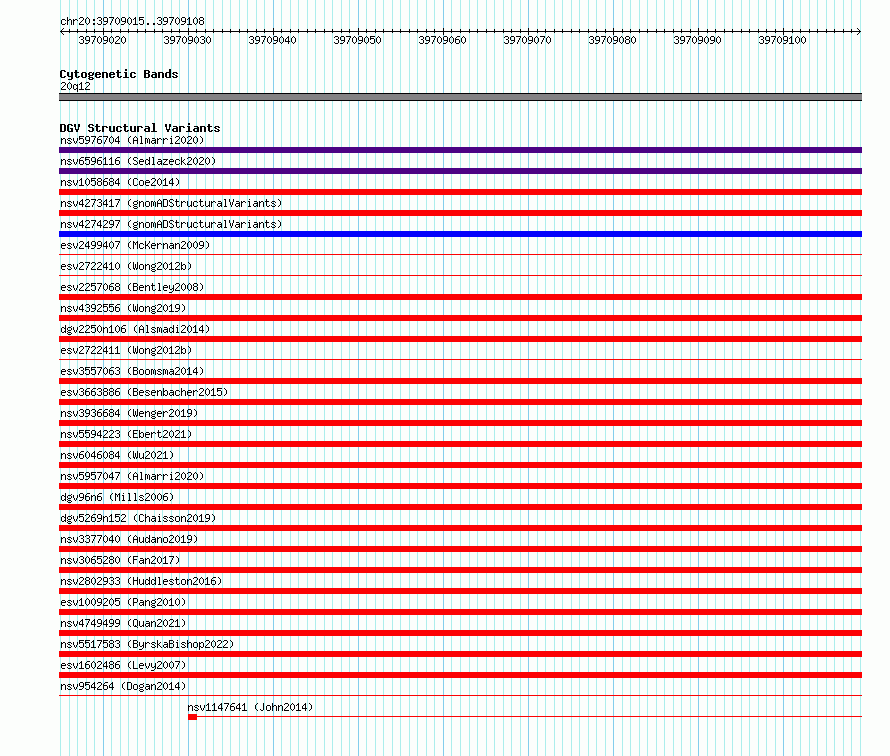Viewport: 890px width, 756px height.
Task: Click the nsv5976704 (Almarri2020) variant label
Action: (132, 140)
